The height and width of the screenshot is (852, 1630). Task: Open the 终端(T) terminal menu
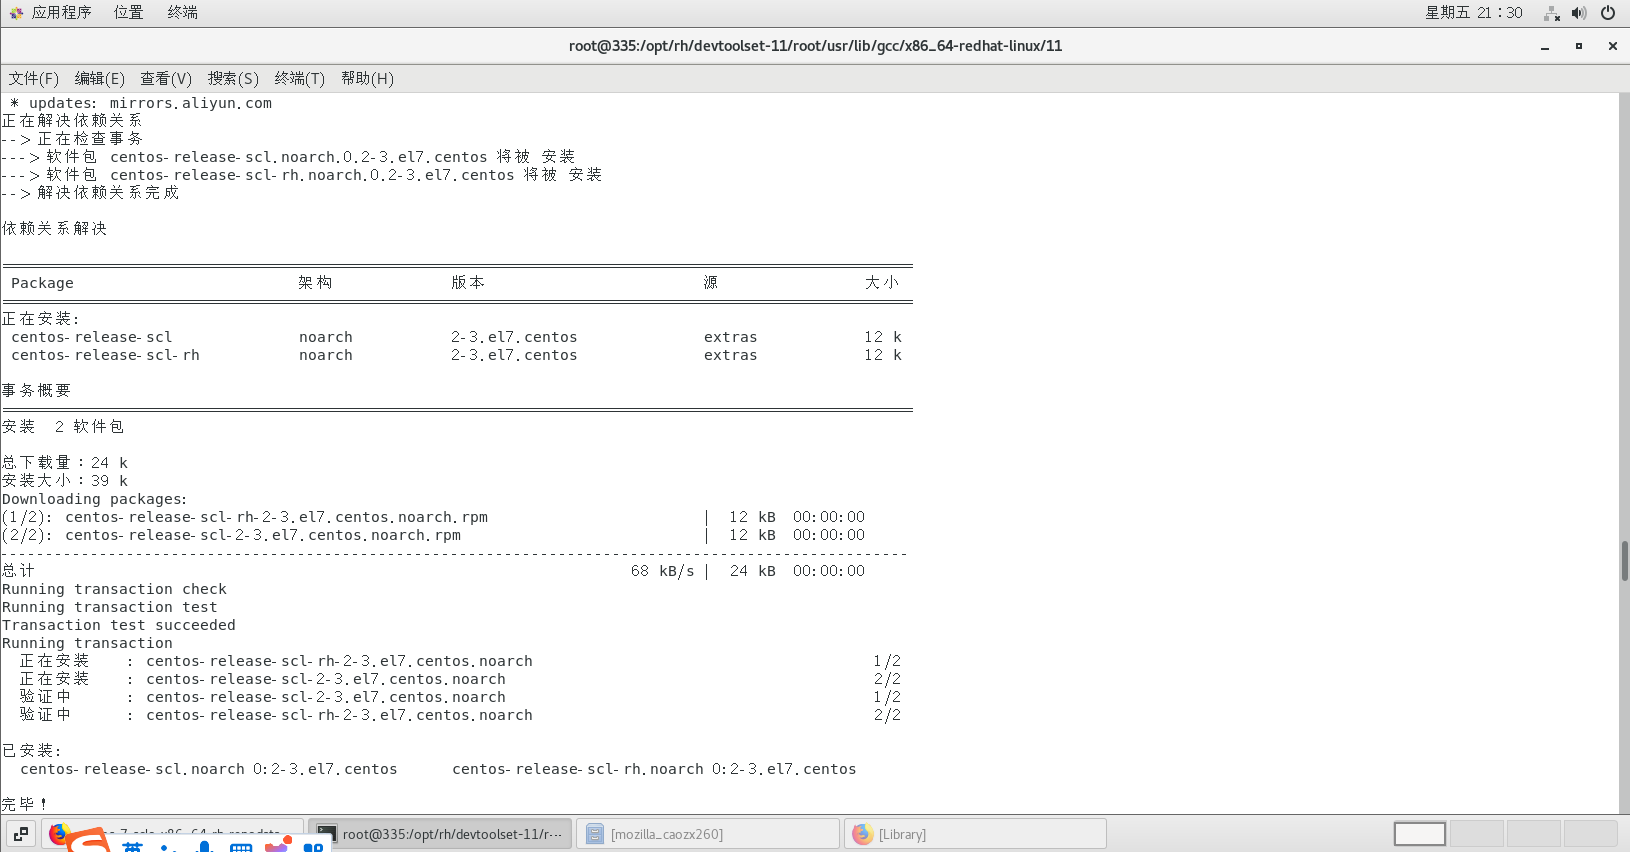tap(300, 79)
